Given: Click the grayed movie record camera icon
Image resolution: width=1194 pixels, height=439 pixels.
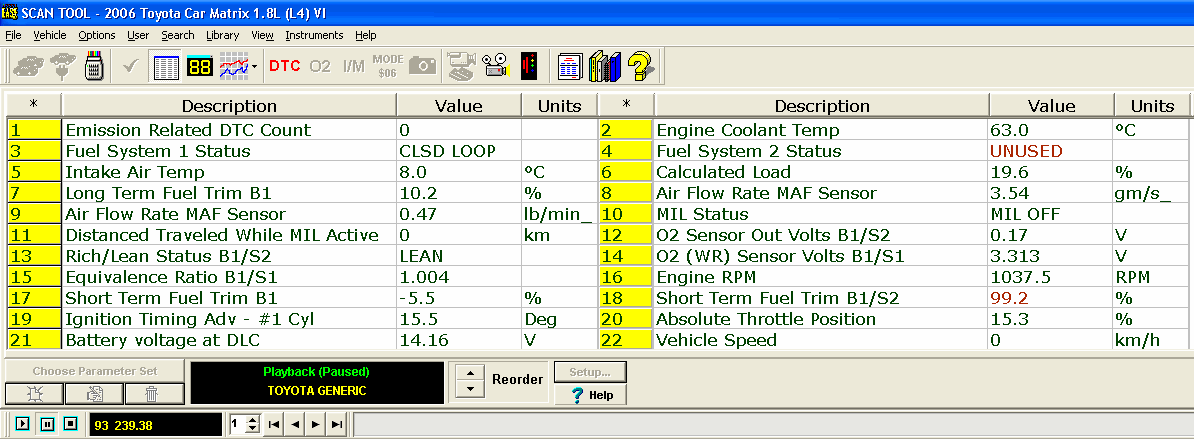Looking at the screenshot, I should click(461, 66).
